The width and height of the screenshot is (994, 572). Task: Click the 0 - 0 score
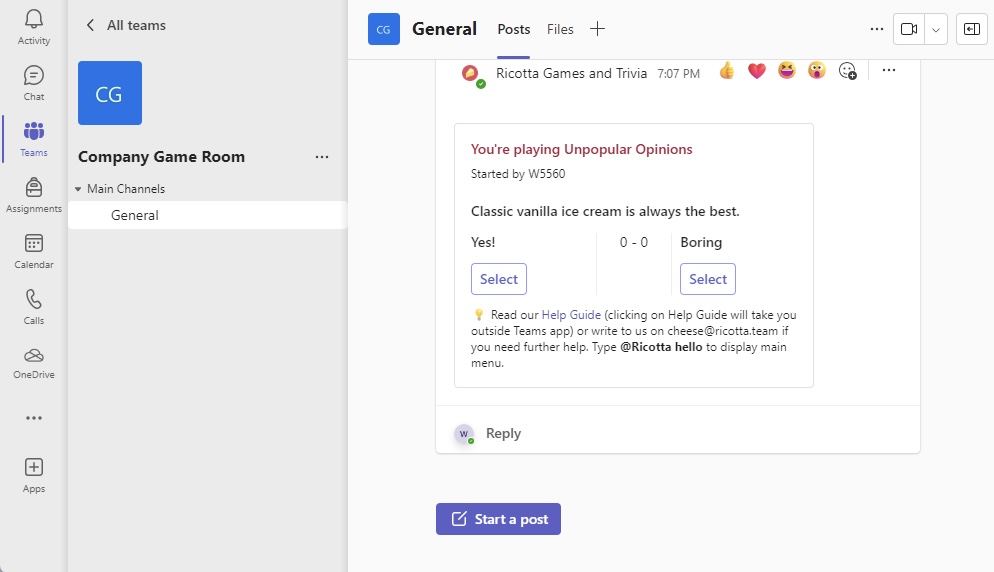click(634, 242)
